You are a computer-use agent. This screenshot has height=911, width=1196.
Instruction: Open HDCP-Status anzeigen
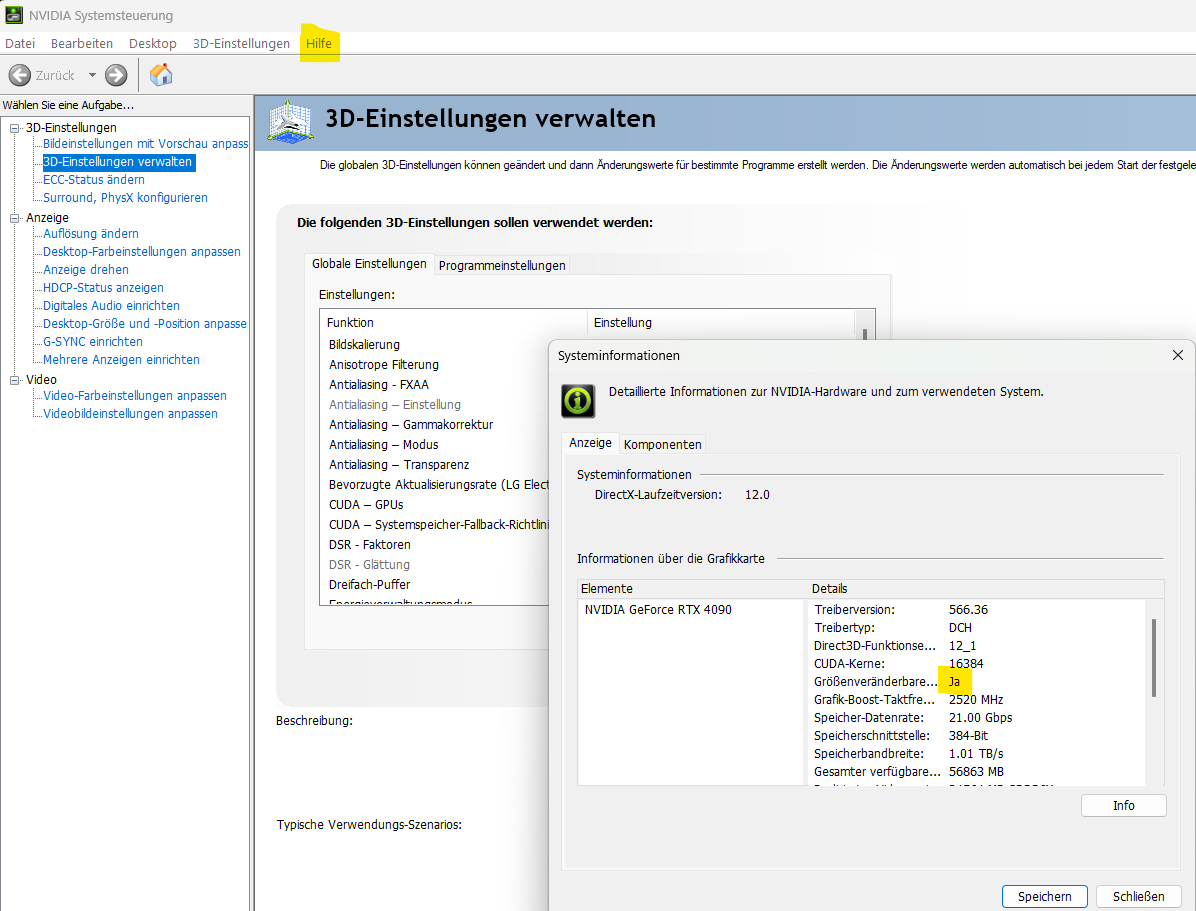[x=103, y=288]
